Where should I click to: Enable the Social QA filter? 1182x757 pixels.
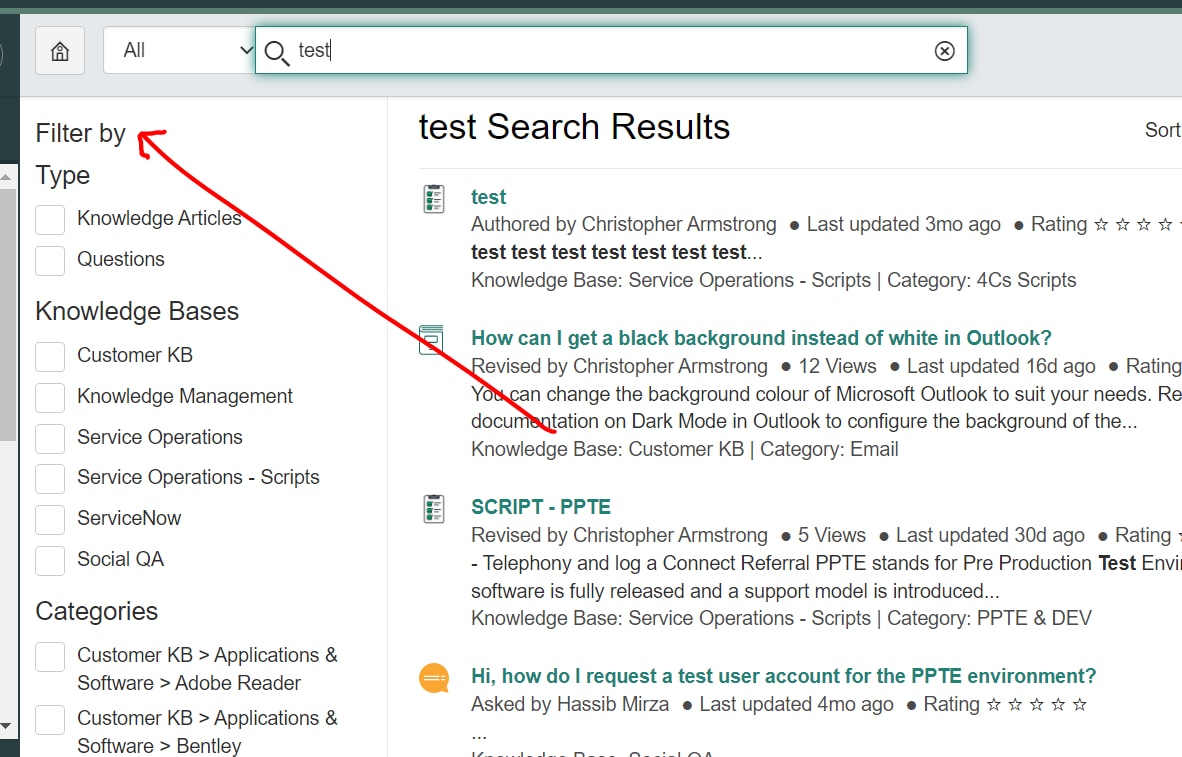tap(49, 560)
